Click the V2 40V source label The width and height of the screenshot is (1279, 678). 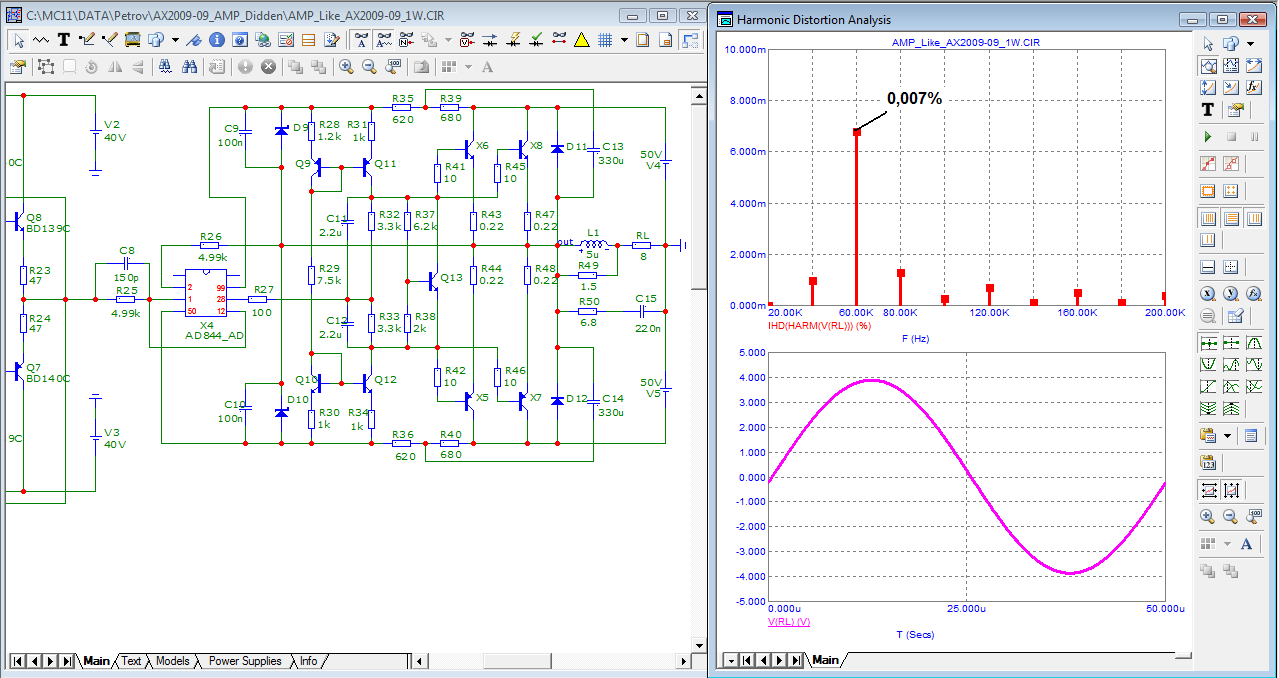[x=114, y=130]
